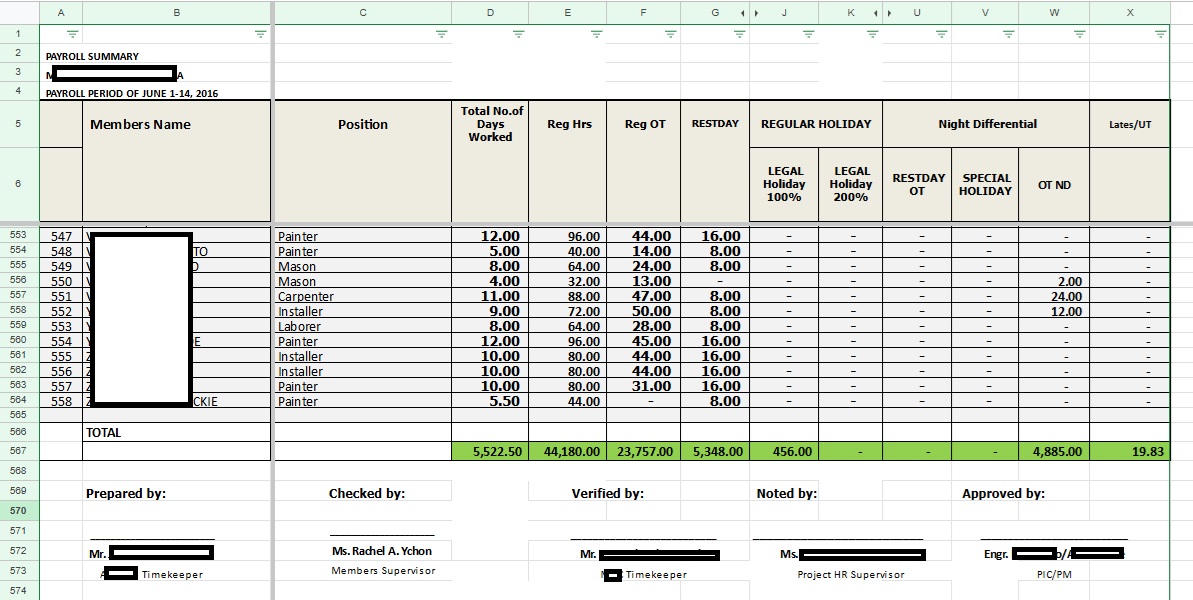1193x600 pixels.
Task: Open the filter icon in column C
Action: point(441,34)
